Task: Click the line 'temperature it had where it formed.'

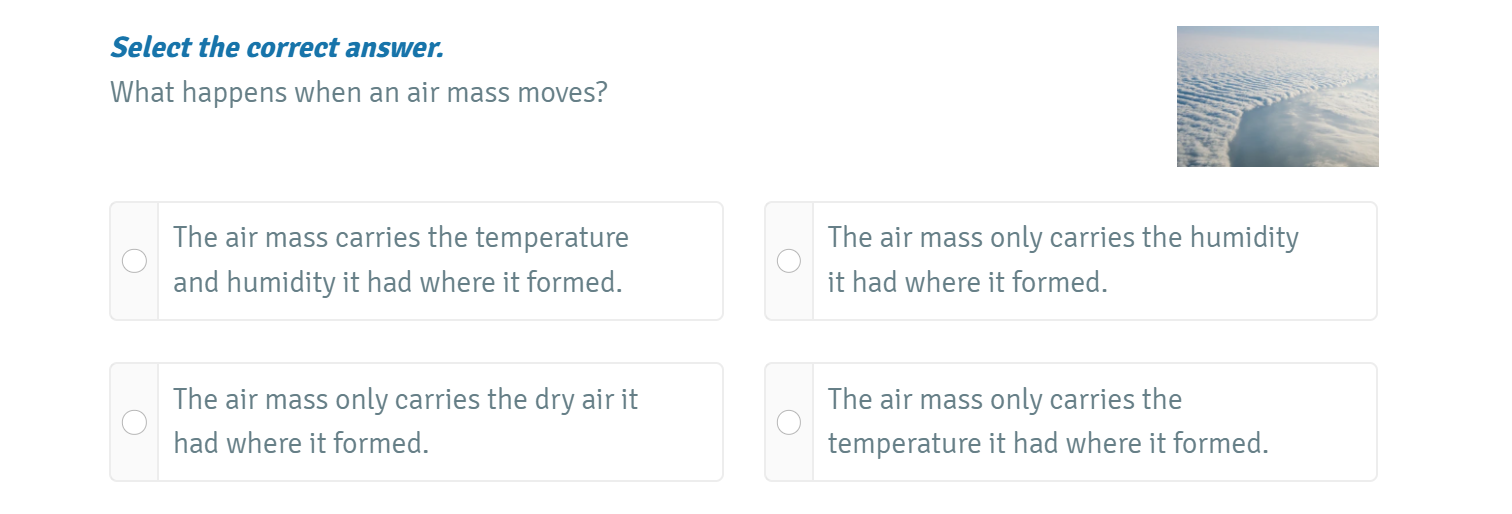Action: click(x=1048, y=443)
